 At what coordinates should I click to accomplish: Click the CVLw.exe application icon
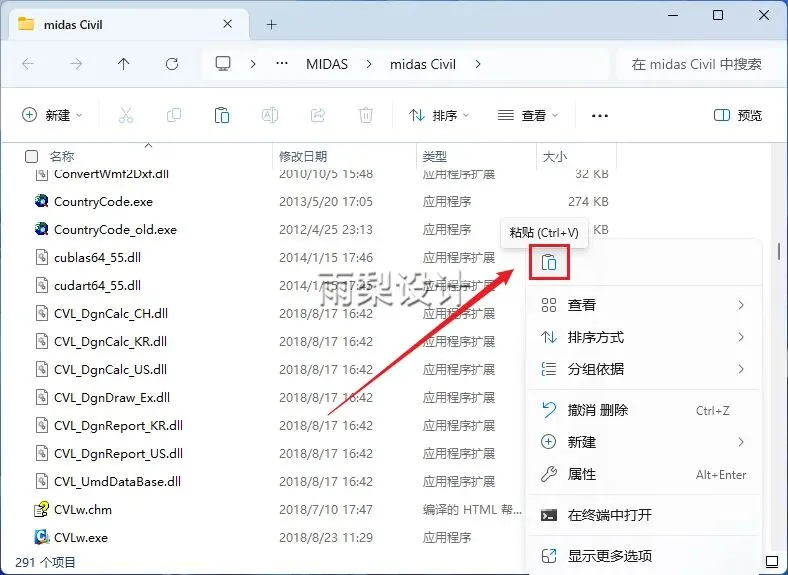(x=41, y=537)
